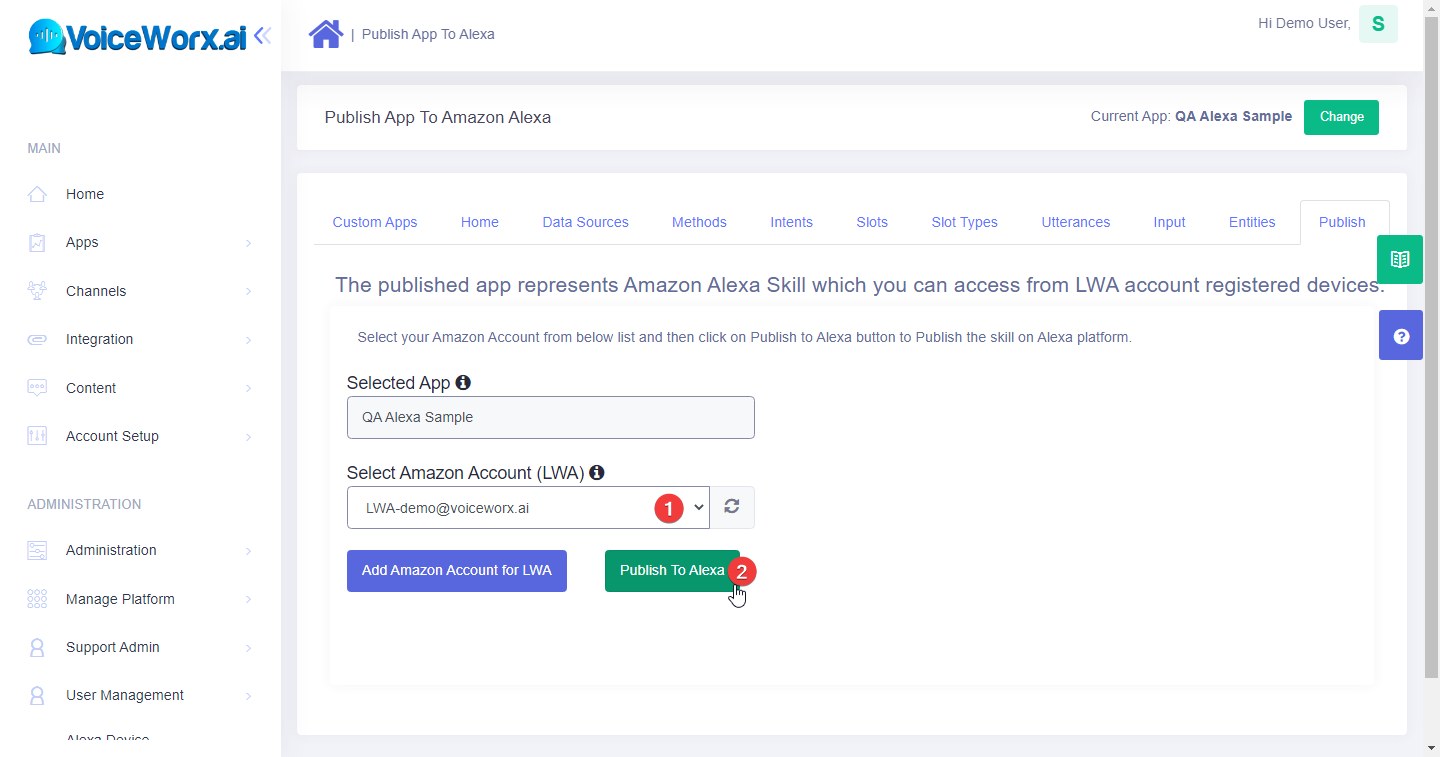
Task: Open the user avatar S menu
Action: [1378, 24]
